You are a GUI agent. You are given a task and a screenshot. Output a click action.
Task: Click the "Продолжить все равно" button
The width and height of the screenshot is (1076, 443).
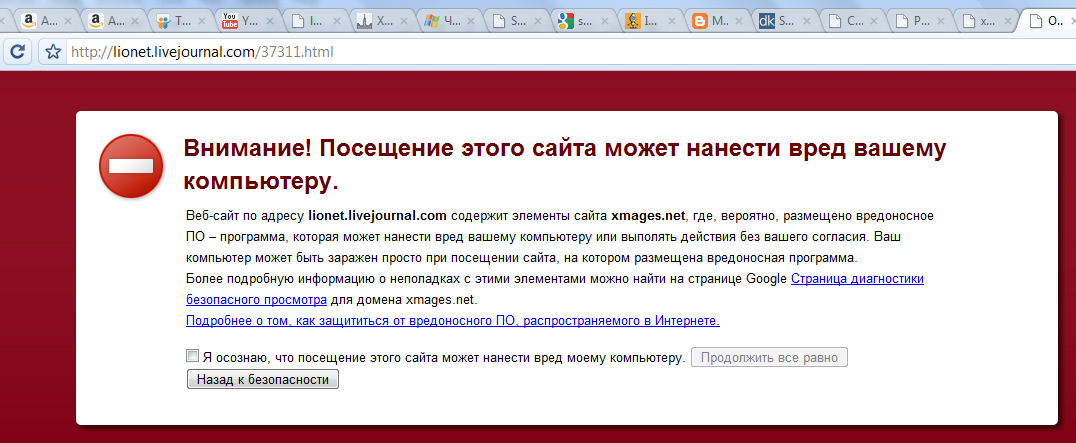(x=769, y=357)
